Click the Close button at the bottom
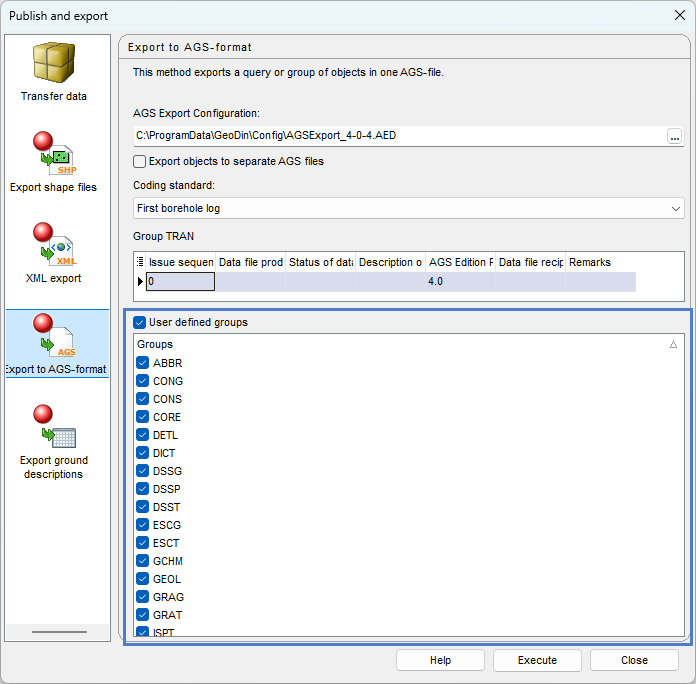This screenshot has width=696, height=684. pyautogui.click(x=634, y=661)
